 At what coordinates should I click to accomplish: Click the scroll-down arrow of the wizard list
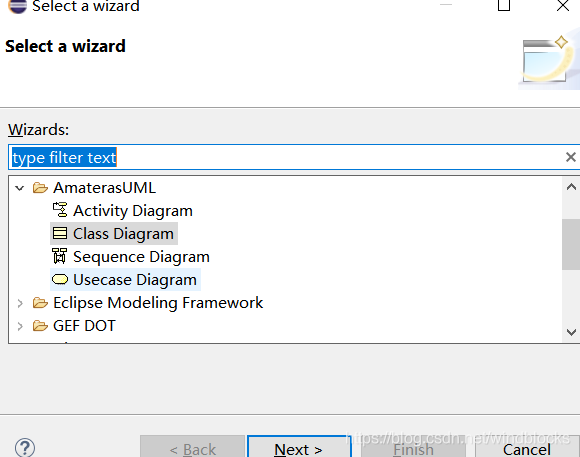click(x=571, y=332)
